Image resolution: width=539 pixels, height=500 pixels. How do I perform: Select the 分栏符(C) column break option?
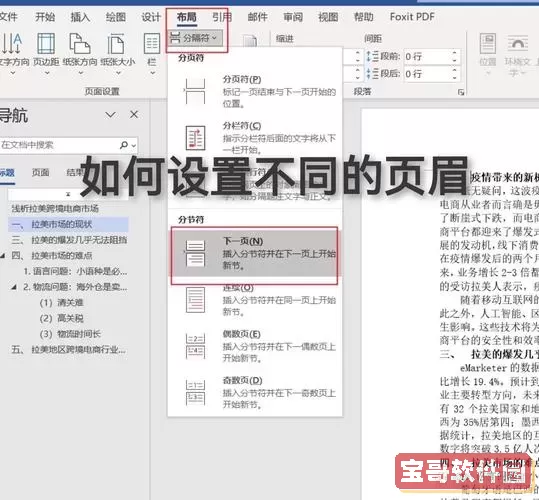pyautogui.click(x=255, y=137)
